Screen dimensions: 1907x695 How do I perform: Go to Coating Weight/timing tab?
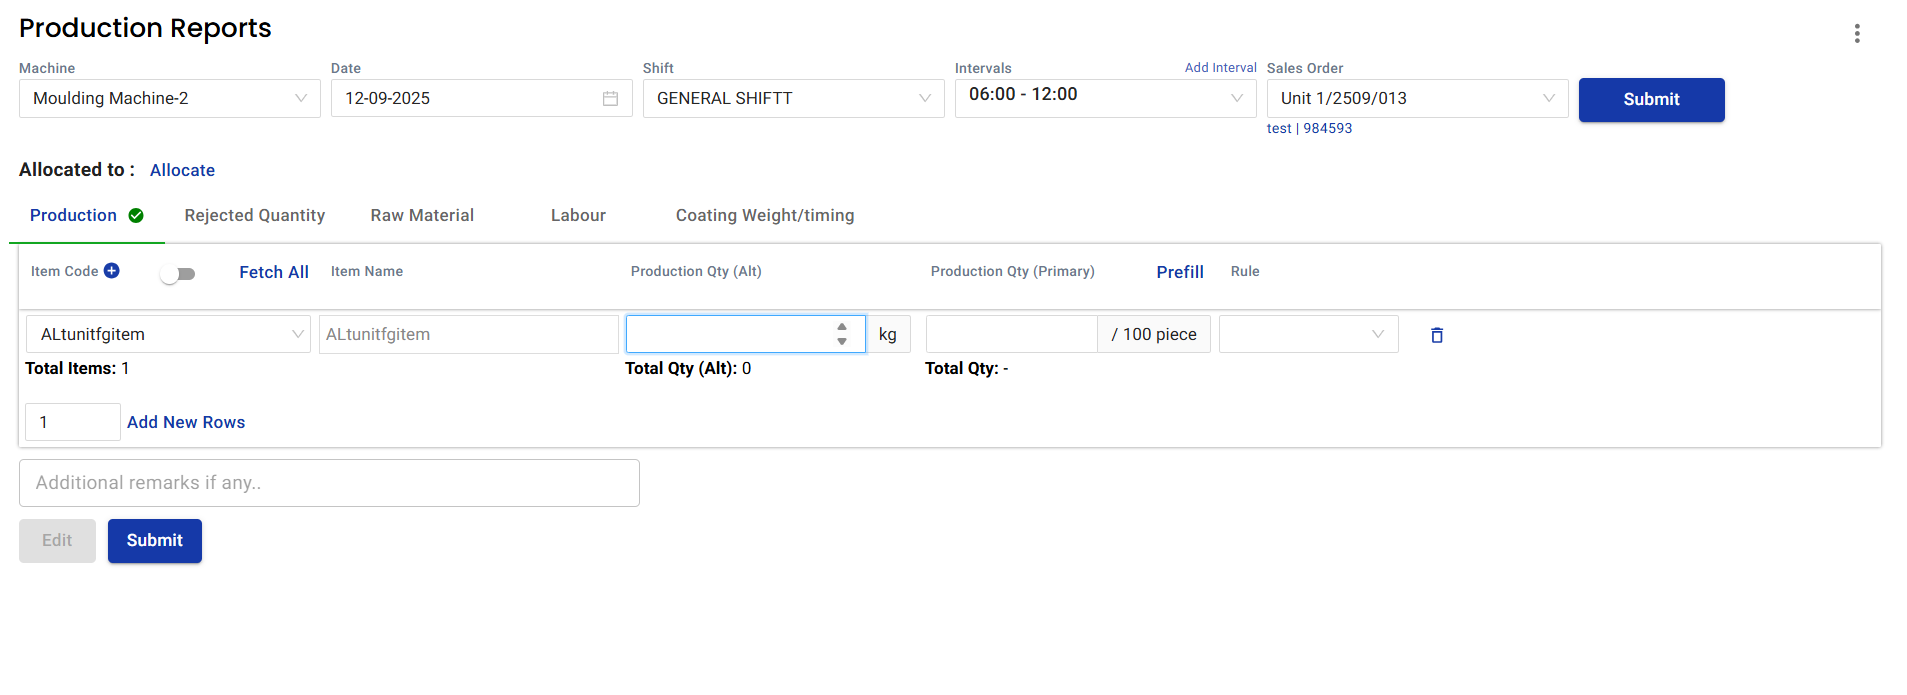pos(765,215)
